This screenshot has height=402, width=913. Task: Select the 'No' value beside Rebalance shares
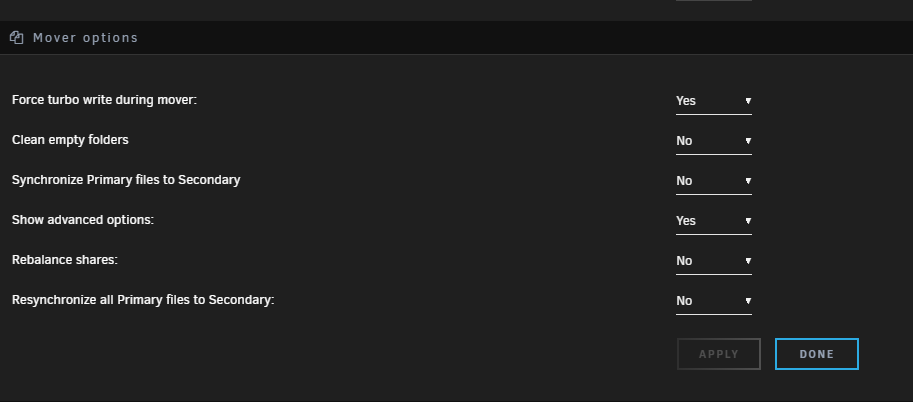click(684, 261)
